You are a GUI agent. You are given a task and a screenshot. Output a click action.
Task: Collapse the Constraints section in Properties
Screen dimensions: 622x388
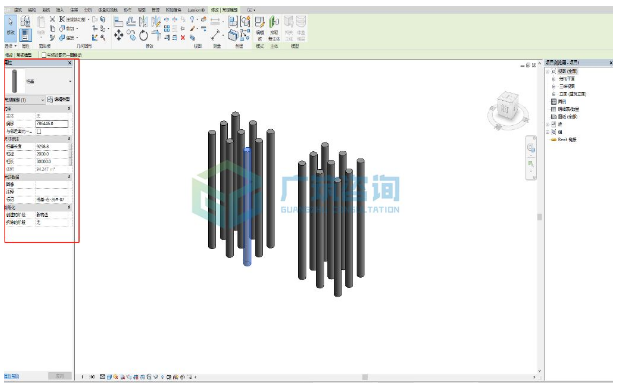(x=69, y=108)
